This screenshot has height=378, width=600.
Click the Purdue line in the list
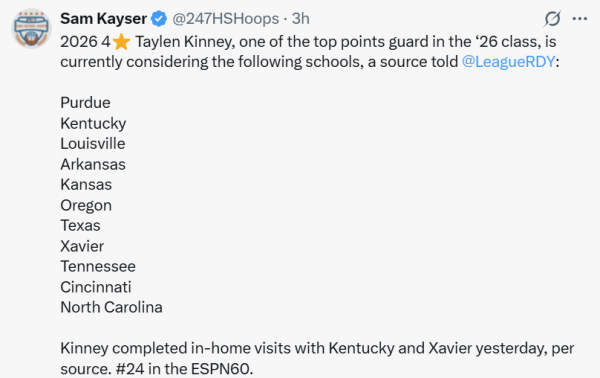click(x=85, y=103)
